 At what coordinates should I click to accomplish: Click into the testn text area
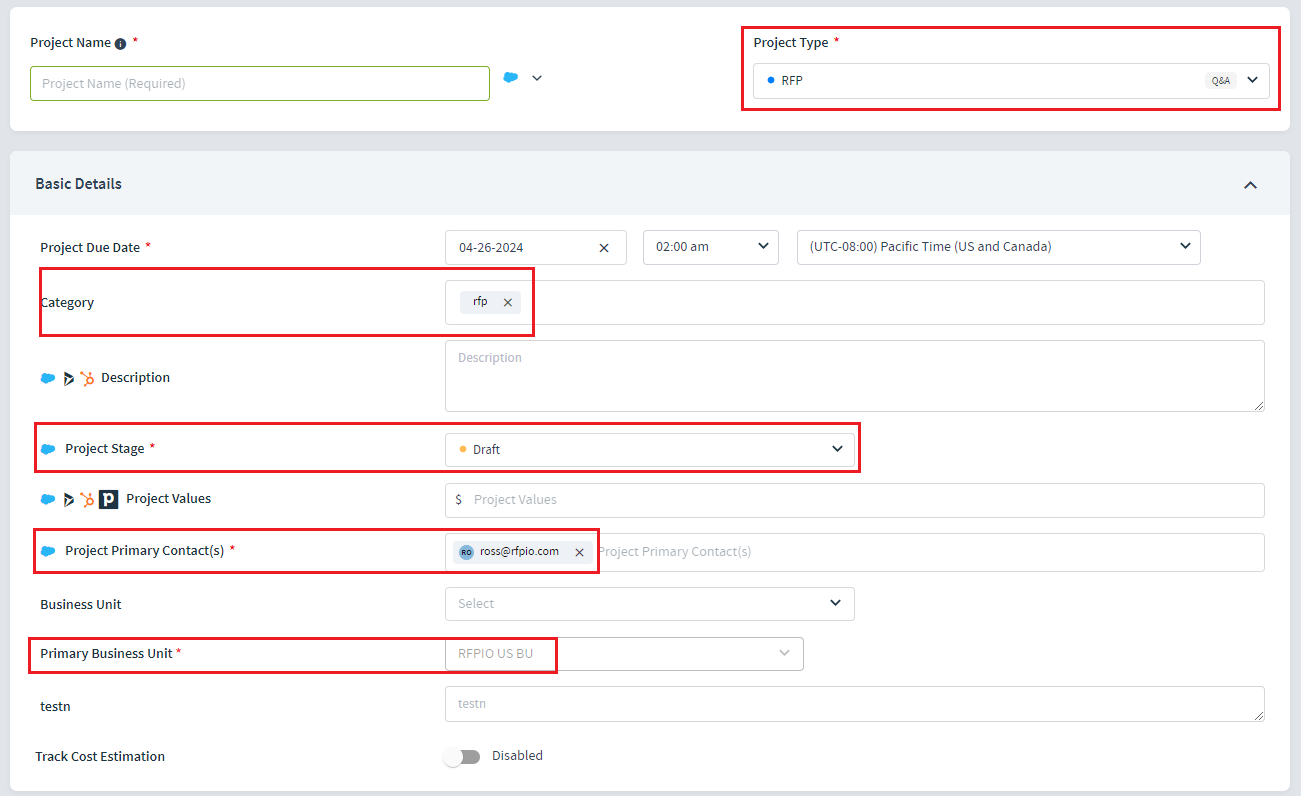point(855,704)
